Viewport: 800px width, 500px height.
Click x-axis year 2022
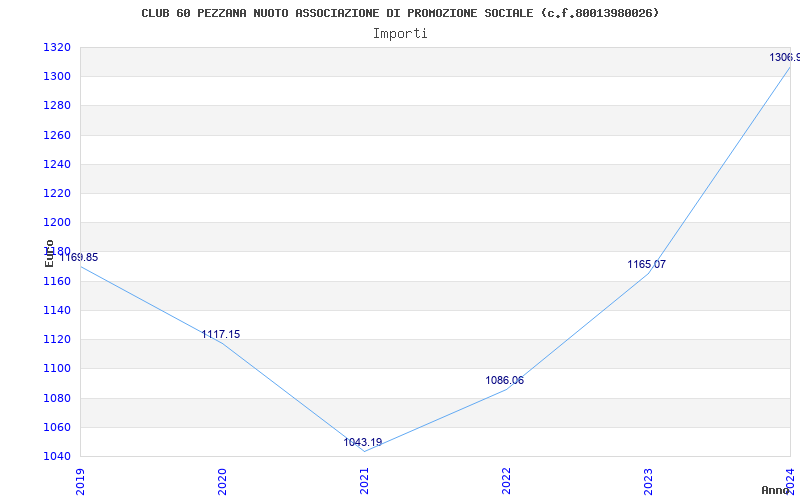pyautogui.click(x=506, y=481)
